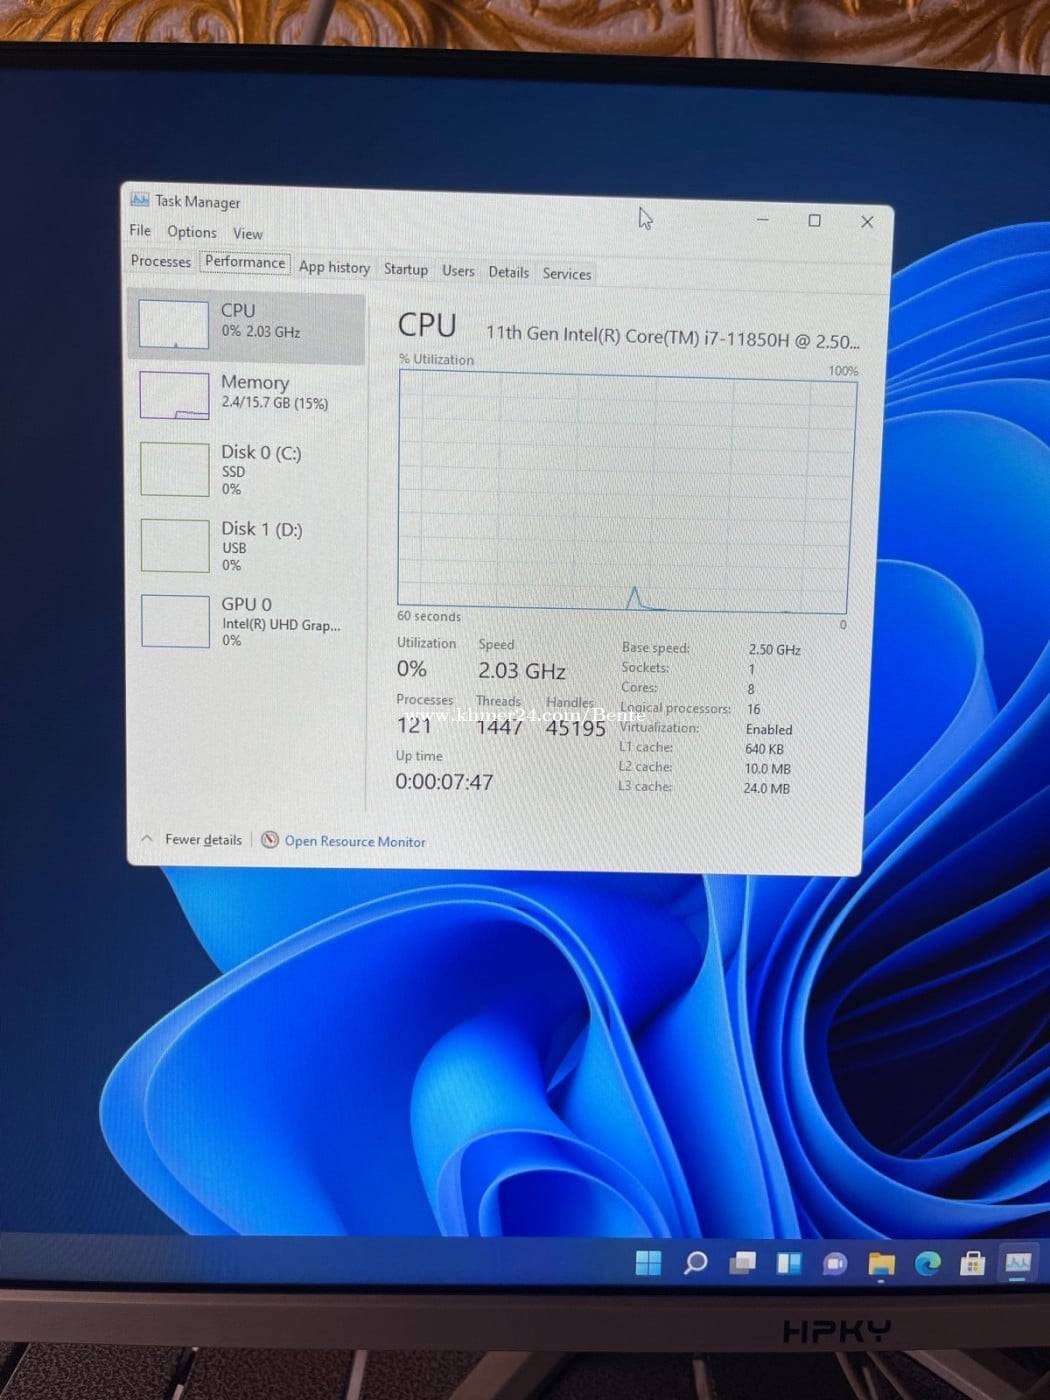Click the Virtualization value 'Enabled'
The height and width of the screenshot is (1400, 1050).
pos(769,730)
